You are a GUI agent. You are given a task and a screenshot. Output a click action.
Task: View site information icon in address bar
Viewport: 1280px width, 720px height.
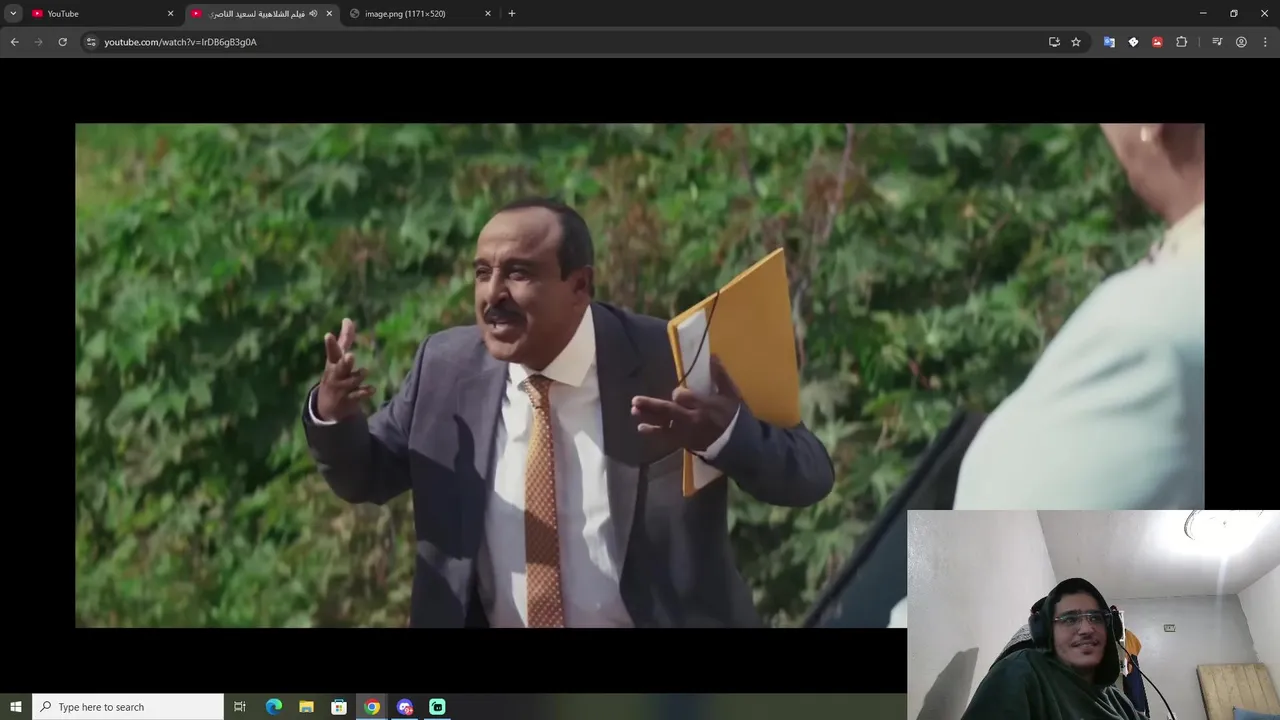[91, 42]
